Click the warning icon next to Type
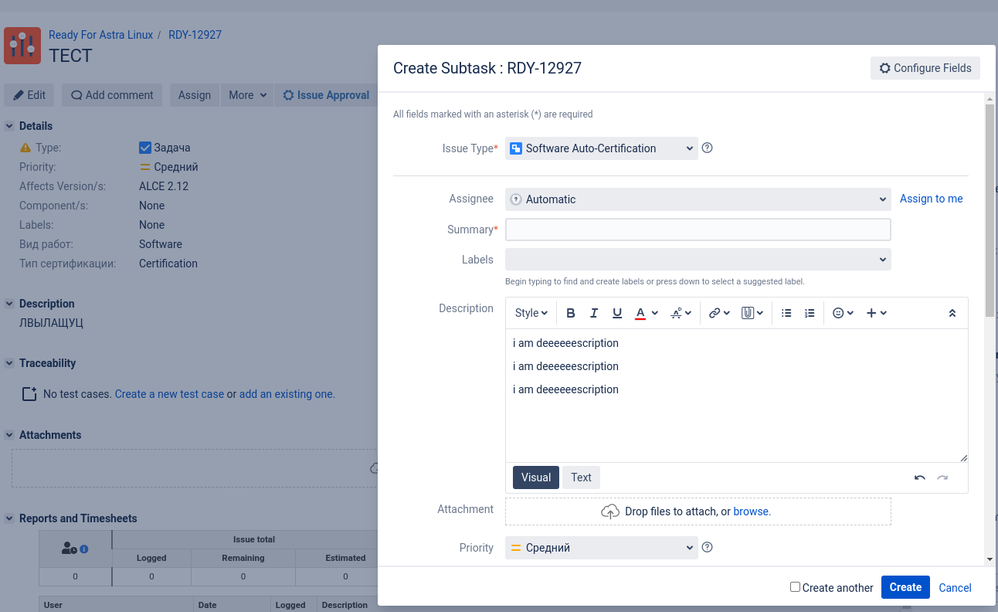Screen dimensions: 998x612 (x=25, y=148)
